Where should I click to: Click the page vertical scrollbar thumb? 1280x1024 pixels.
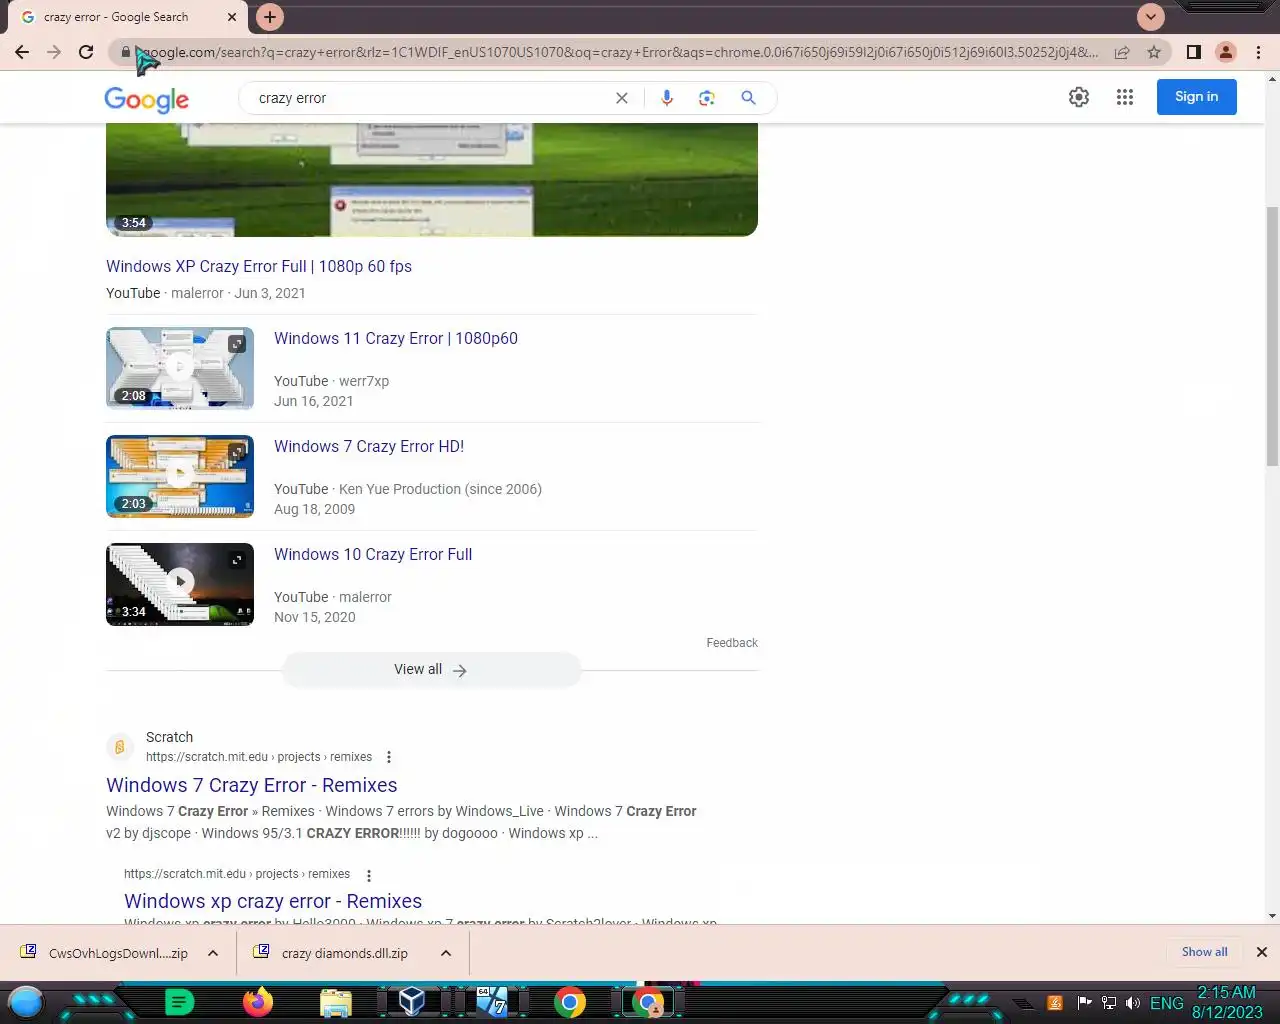coord(1272,335)
